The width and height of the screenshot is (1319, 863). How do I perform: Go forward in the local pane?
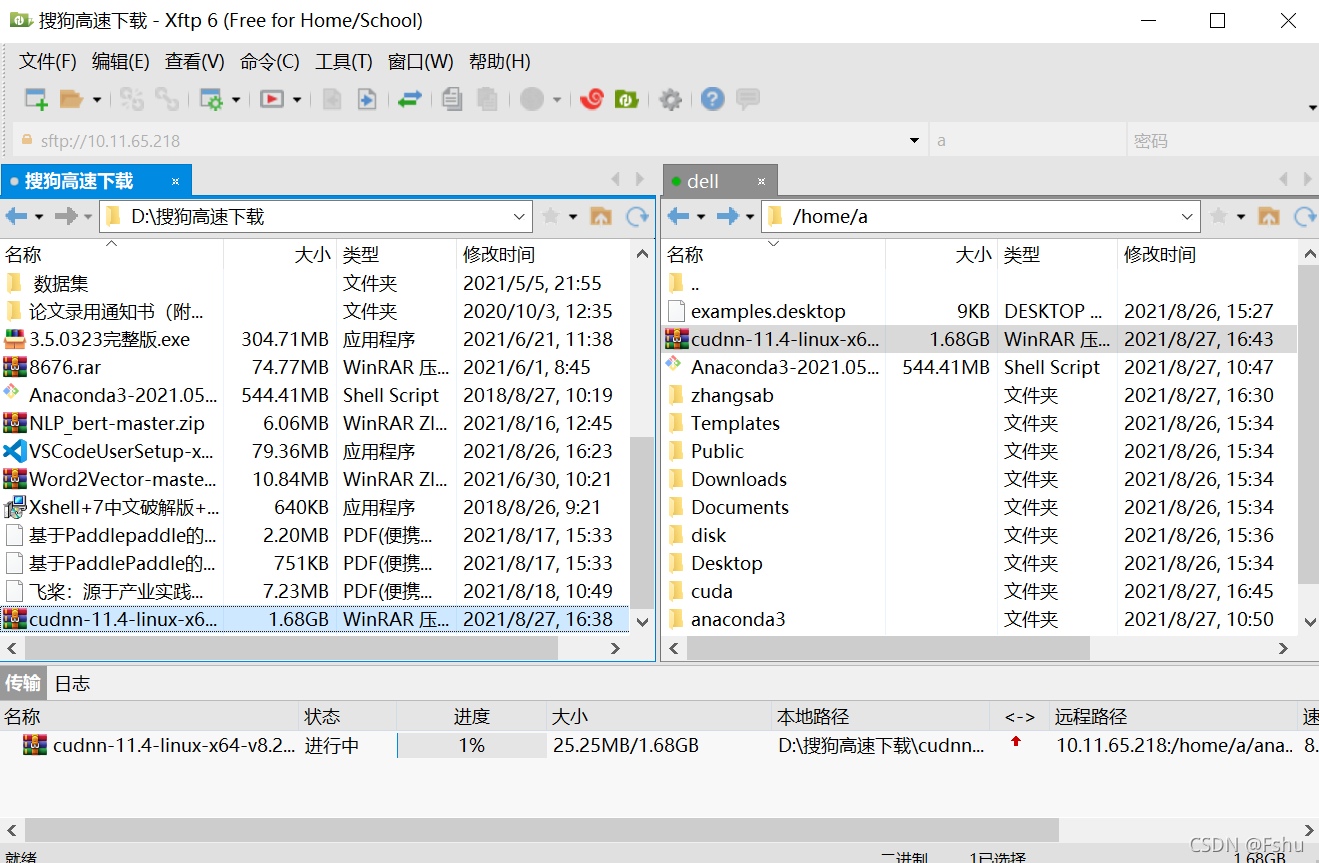pos(66,216)
